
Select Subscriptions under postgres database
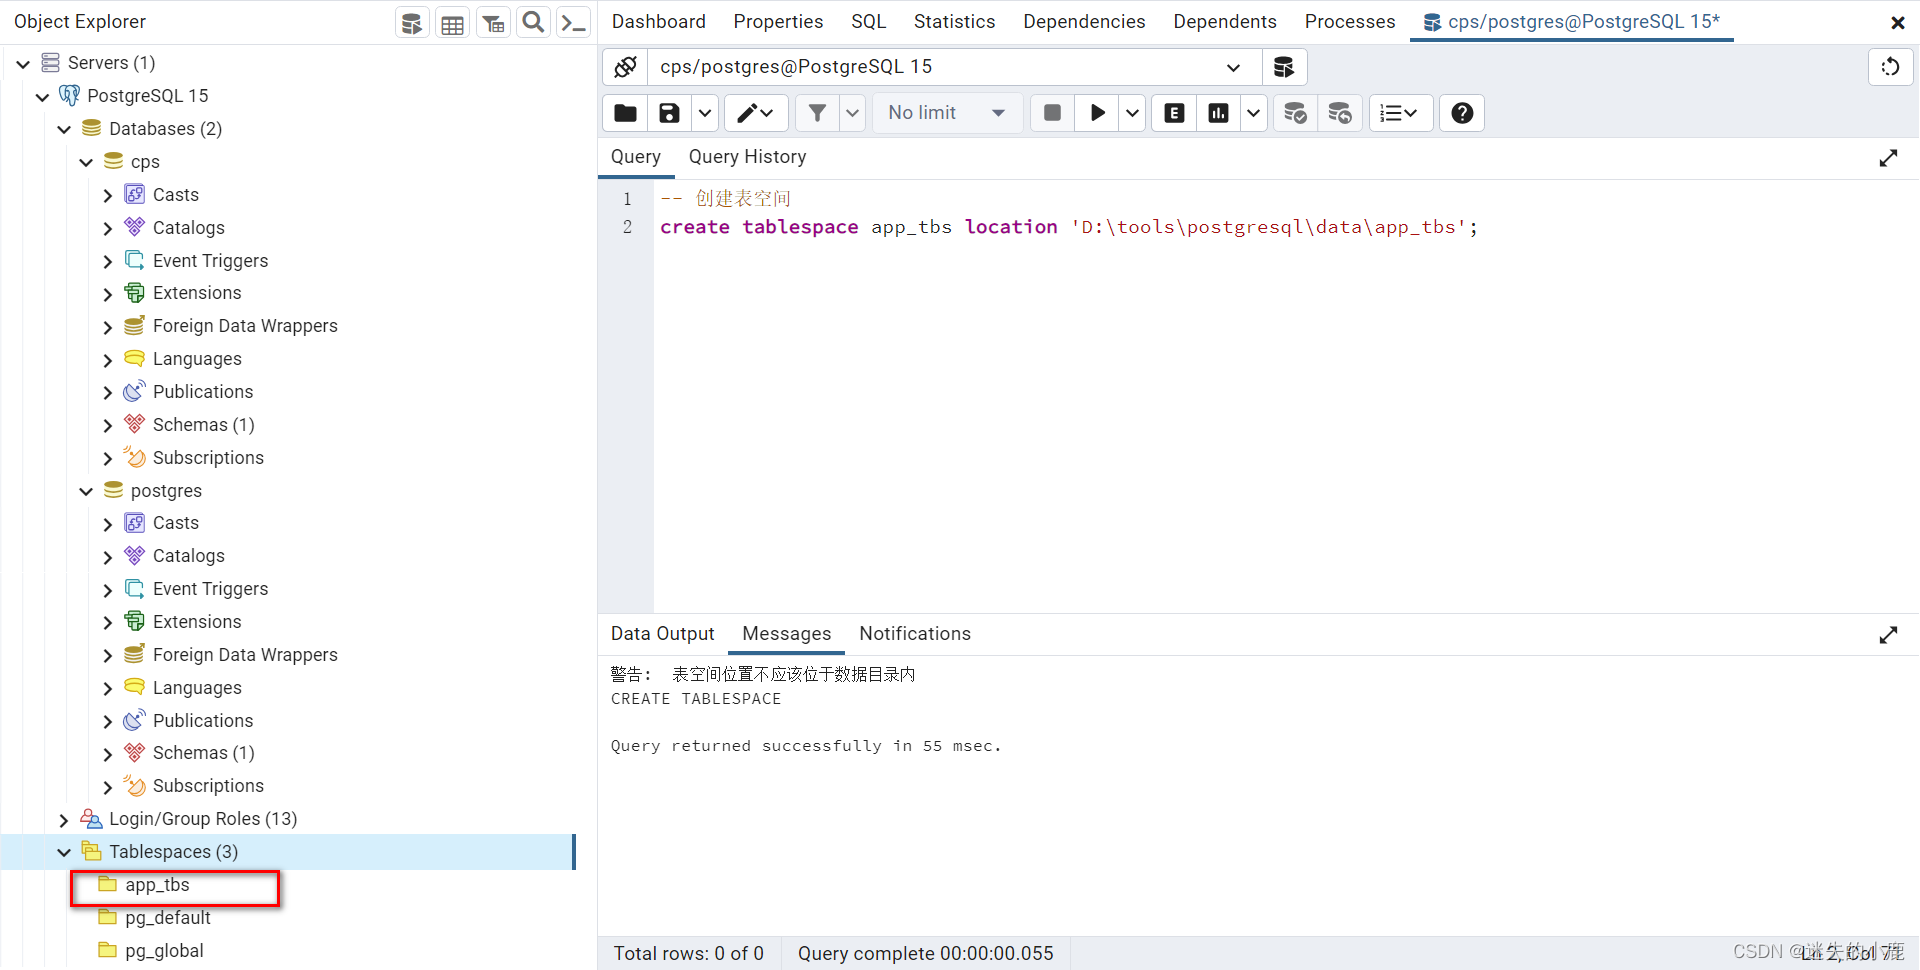point(208,786)
